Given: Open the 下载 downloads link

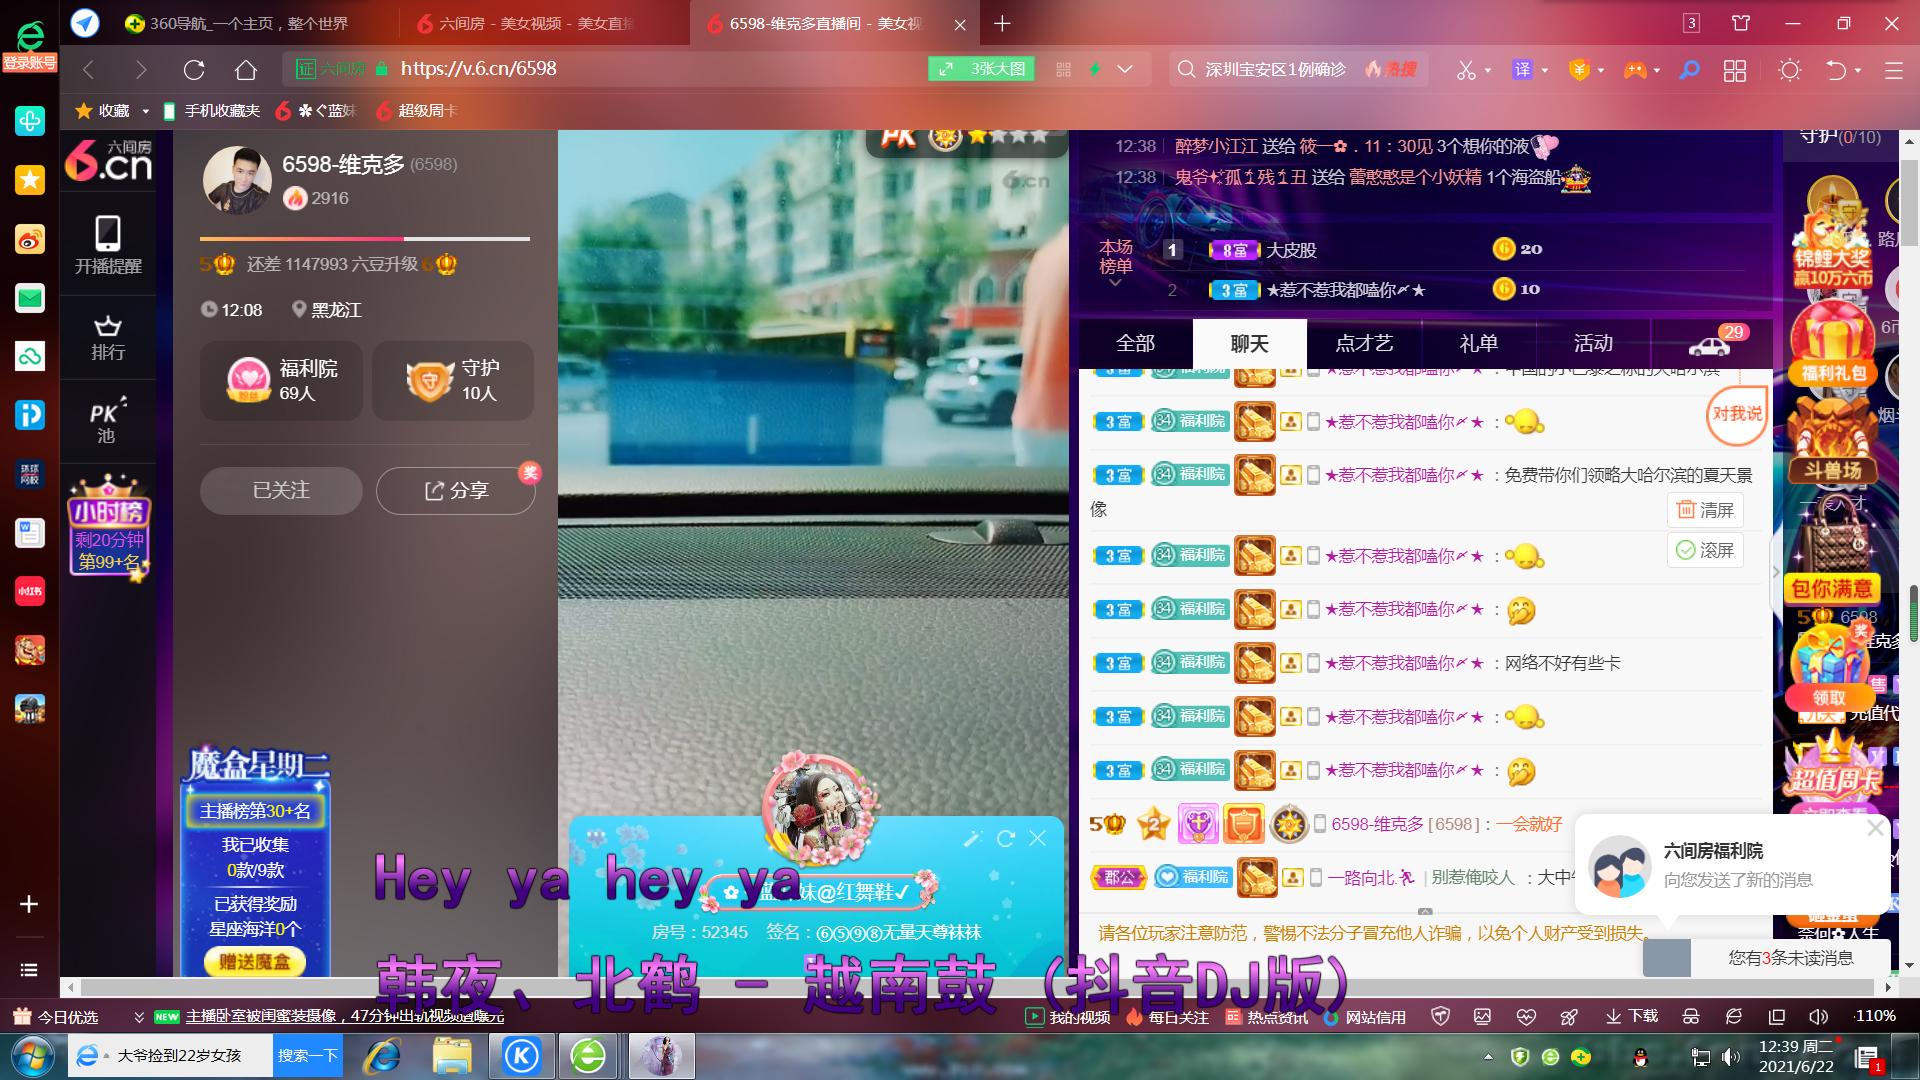Looking at the screenshot, I should click(x=1632, y=1017).
